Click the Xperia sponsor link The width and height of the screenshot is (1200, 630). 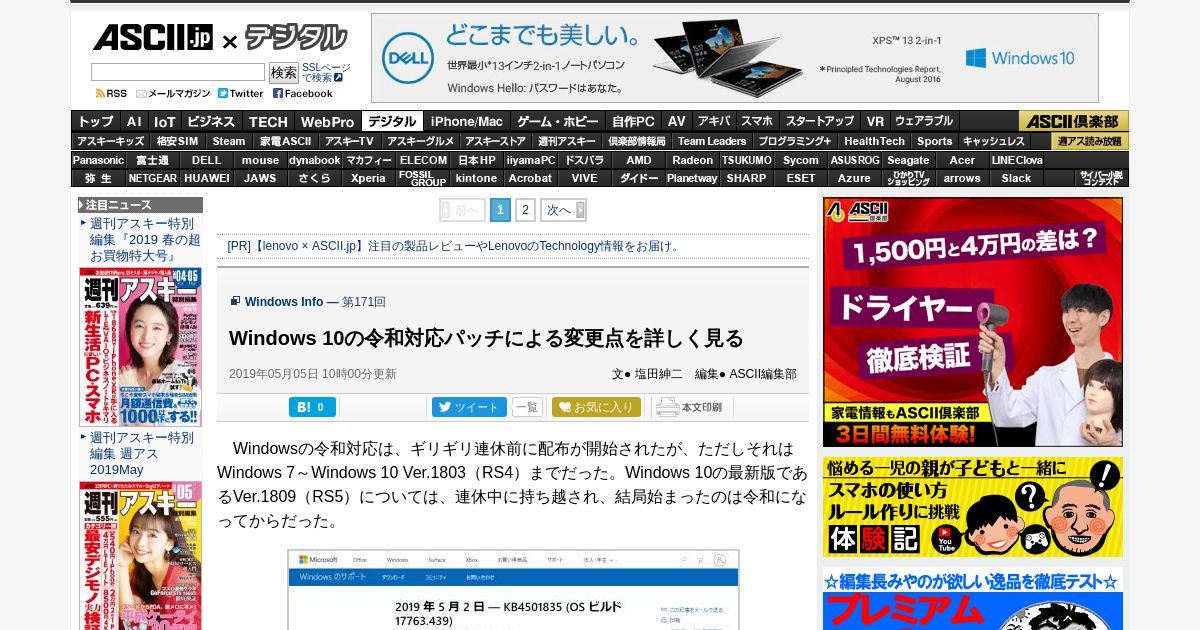(369, 178)
